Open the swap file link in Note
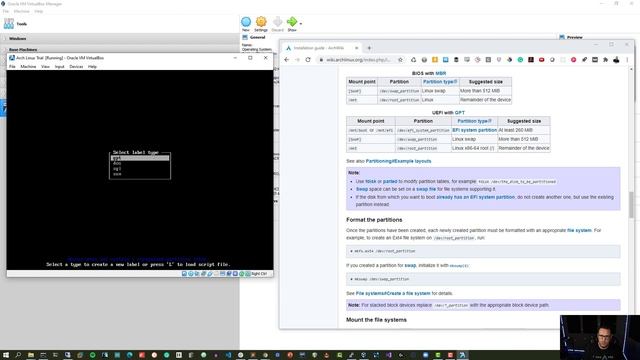Screen dimensions: 640x360 426,189
